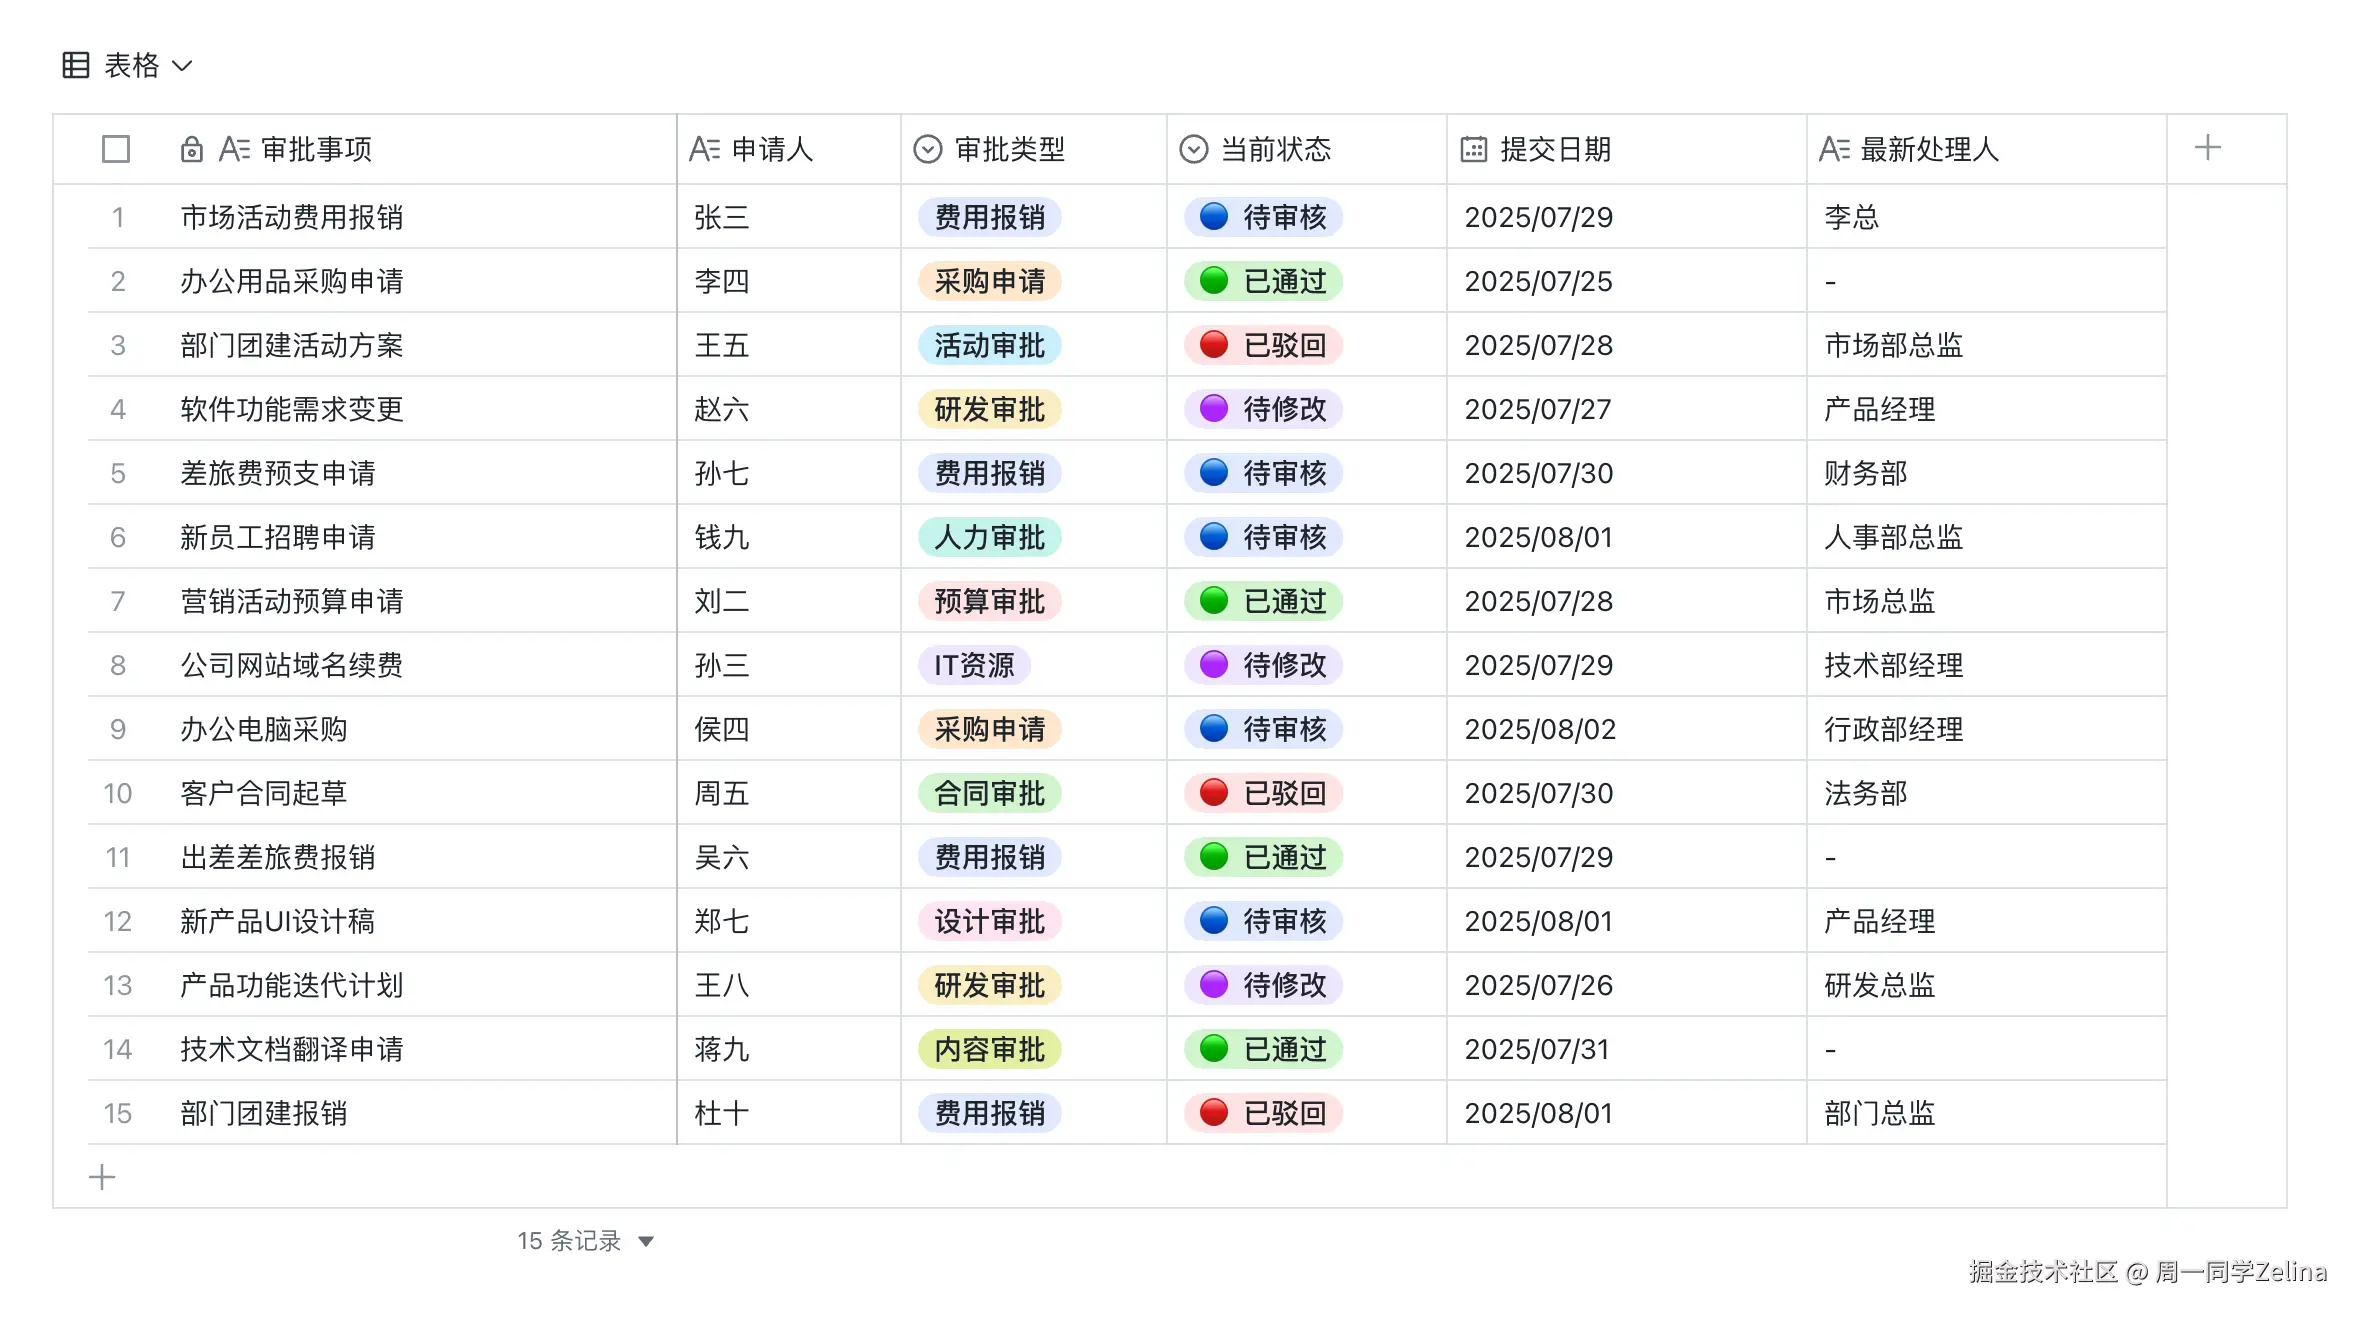Click handler cell 研发总监
This screenshot has height=1318, width=2360.
coord(1987,985)
